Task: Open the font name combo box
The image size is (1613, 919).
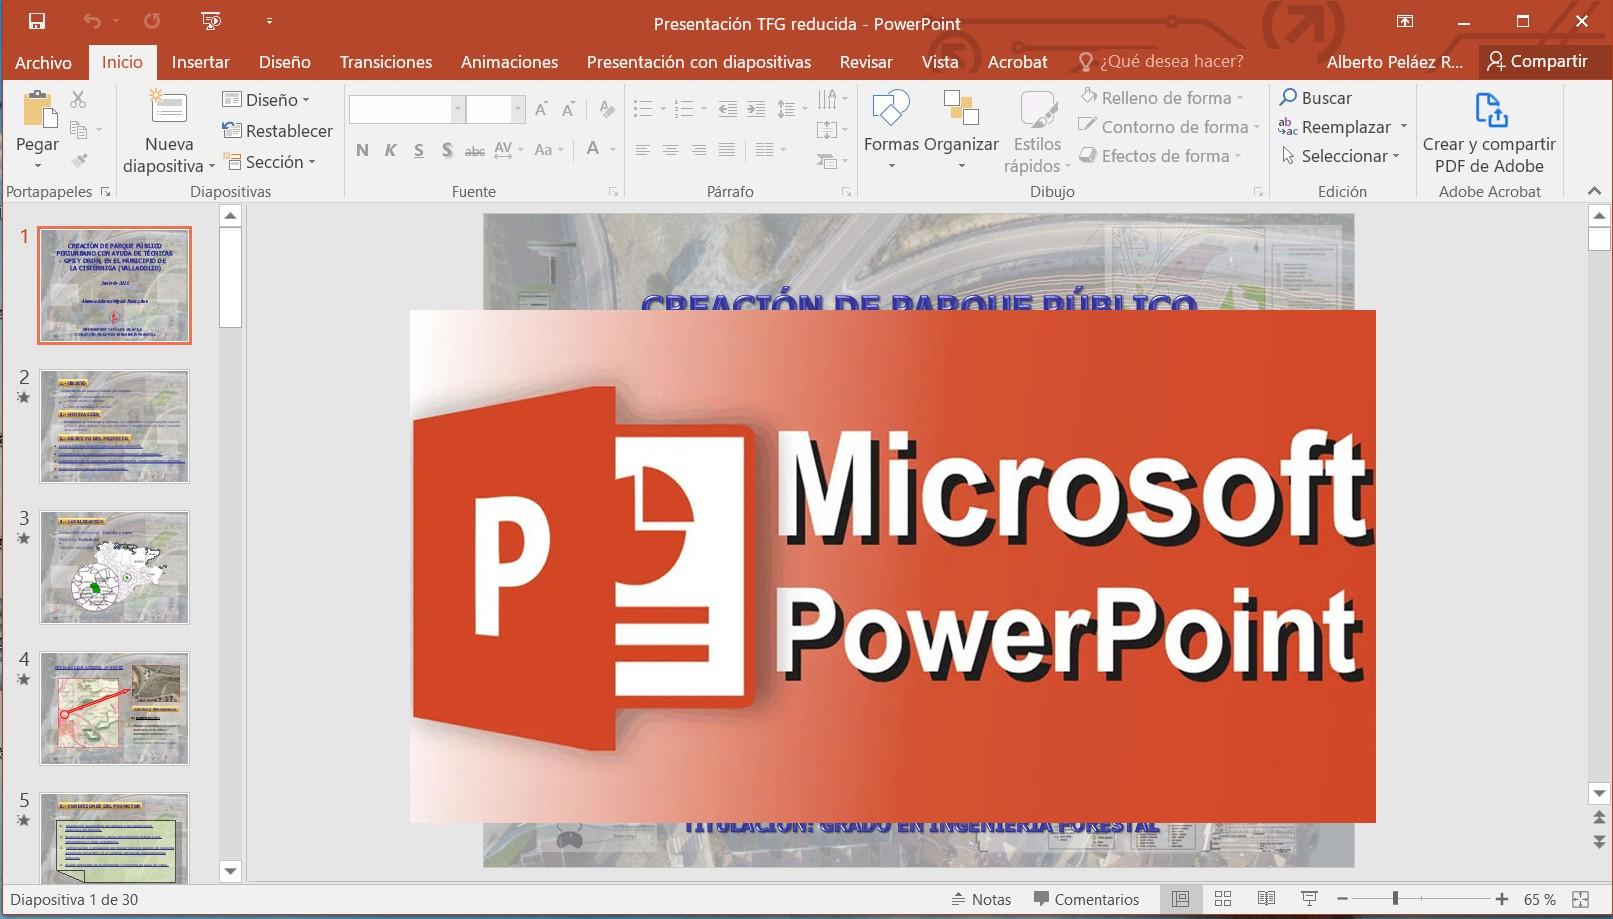Action: click(x=407, y=109)
